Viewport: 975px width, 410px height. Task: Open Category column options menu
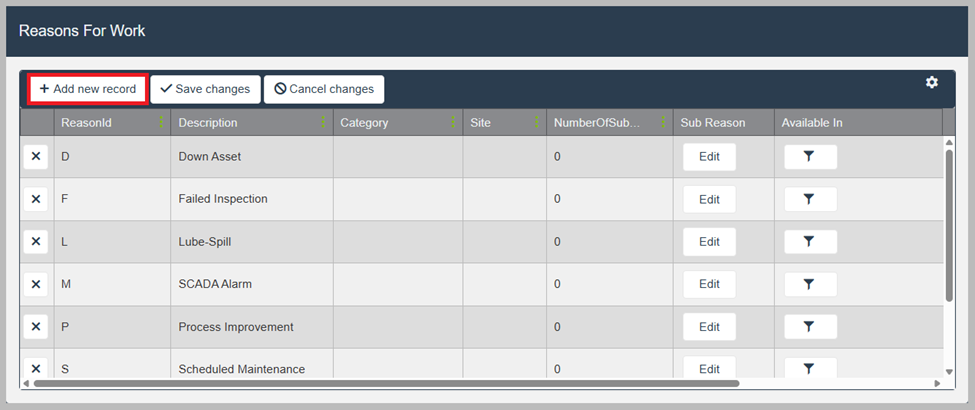click(x=453, y=122)
